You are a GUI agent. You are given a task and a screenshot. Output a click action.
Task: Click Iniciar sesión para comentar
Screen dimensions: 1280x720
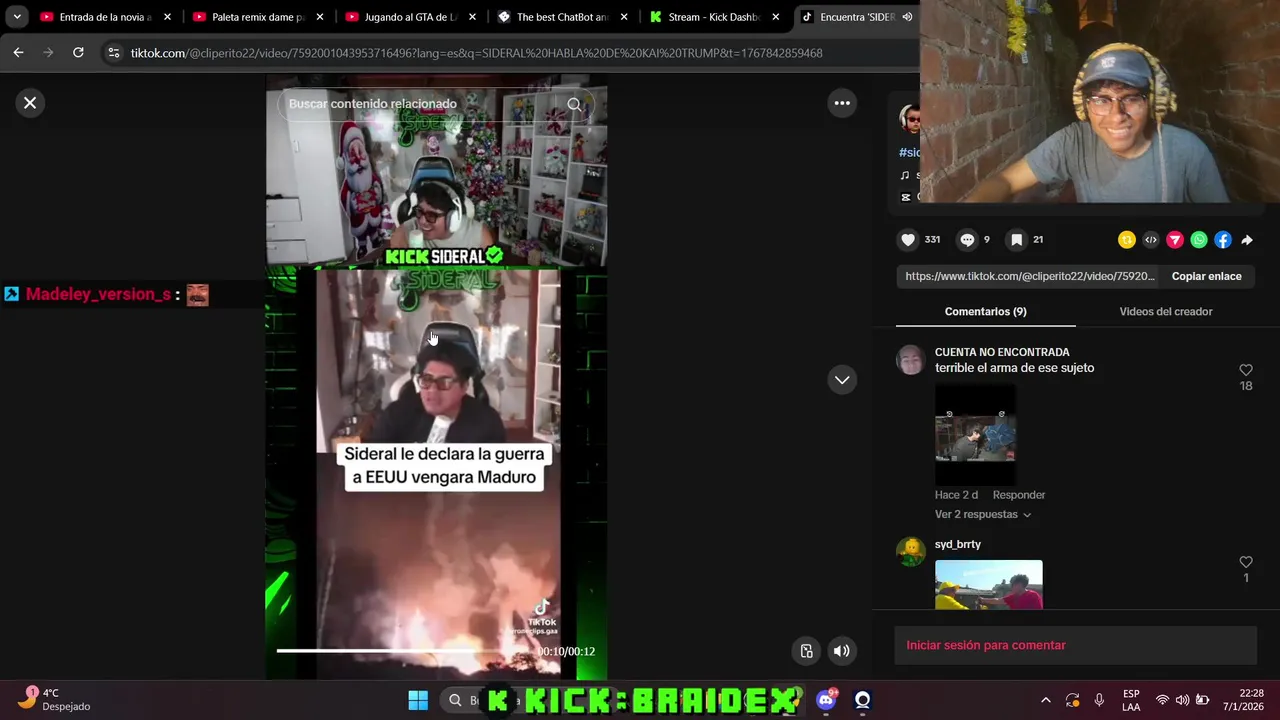click(x=1075, y=645)
